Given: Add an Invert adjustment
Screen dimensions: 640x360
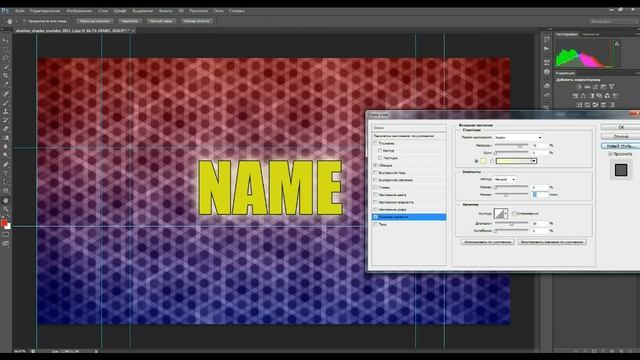Looking at the screenshot, I should (x=579, y=105).
